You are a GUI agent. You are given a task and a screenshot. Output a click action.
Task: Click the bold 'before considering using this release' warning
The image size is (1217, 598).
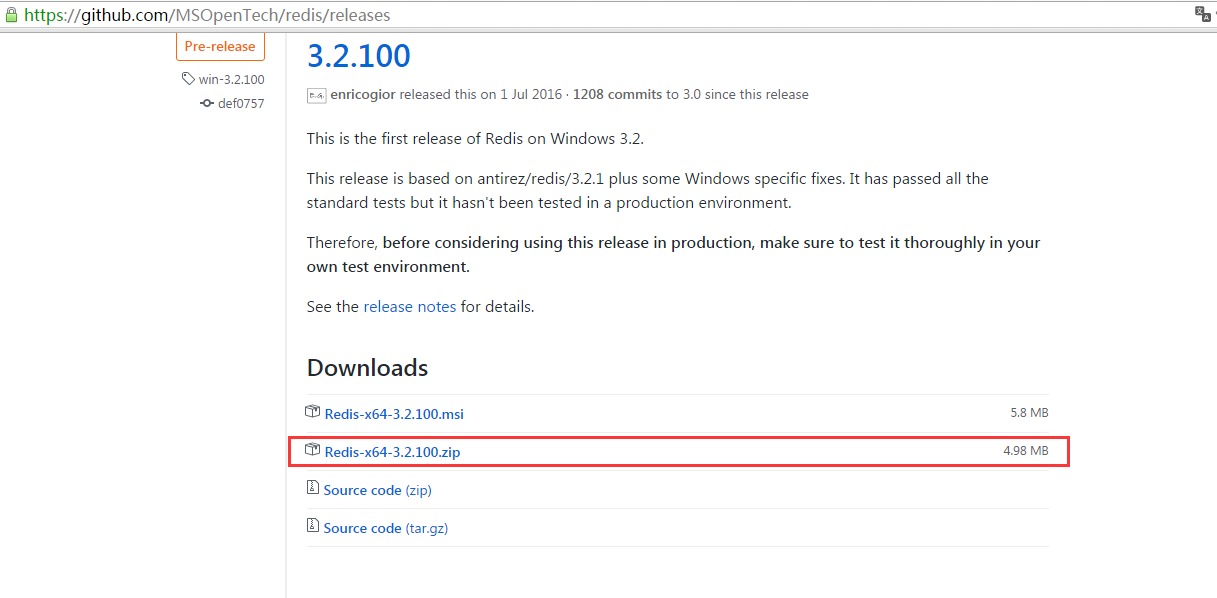click(x=674, y=255)
